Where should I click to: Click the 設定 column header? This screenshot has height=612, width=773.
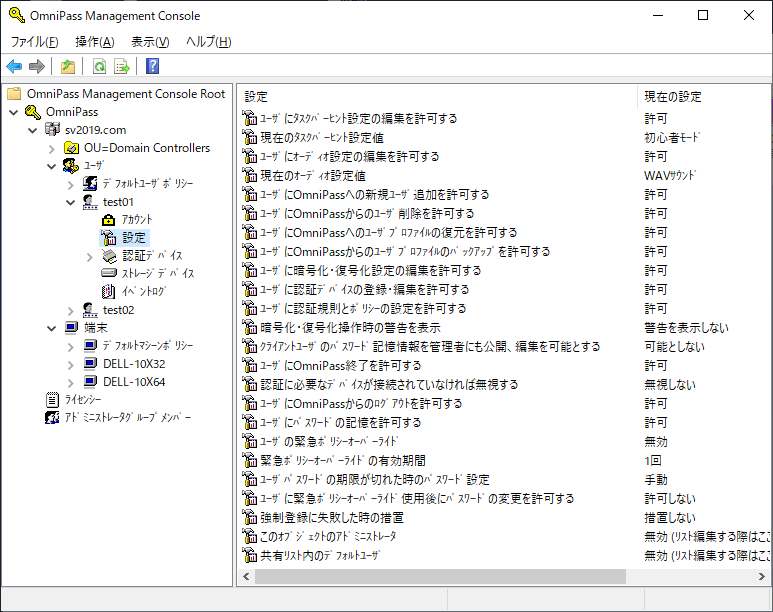click(438, 97)
